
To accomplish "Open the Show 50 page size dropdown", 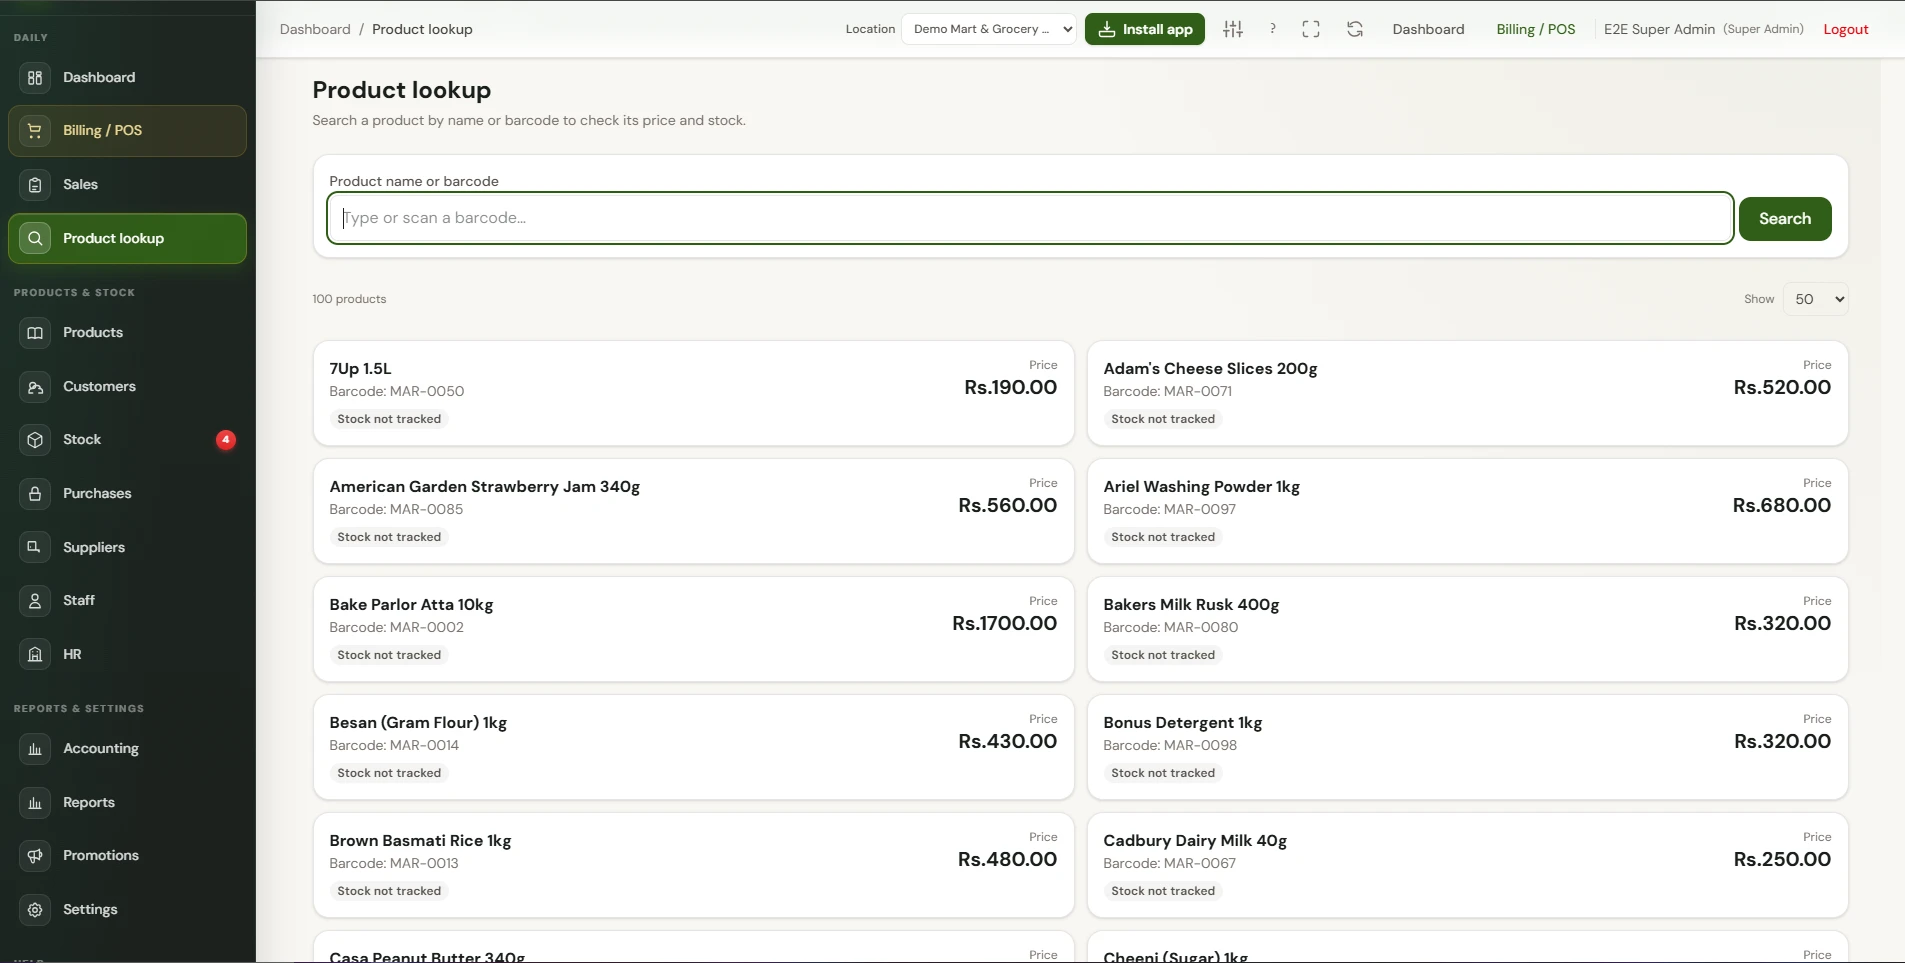I will click(x=1816, y=299).
